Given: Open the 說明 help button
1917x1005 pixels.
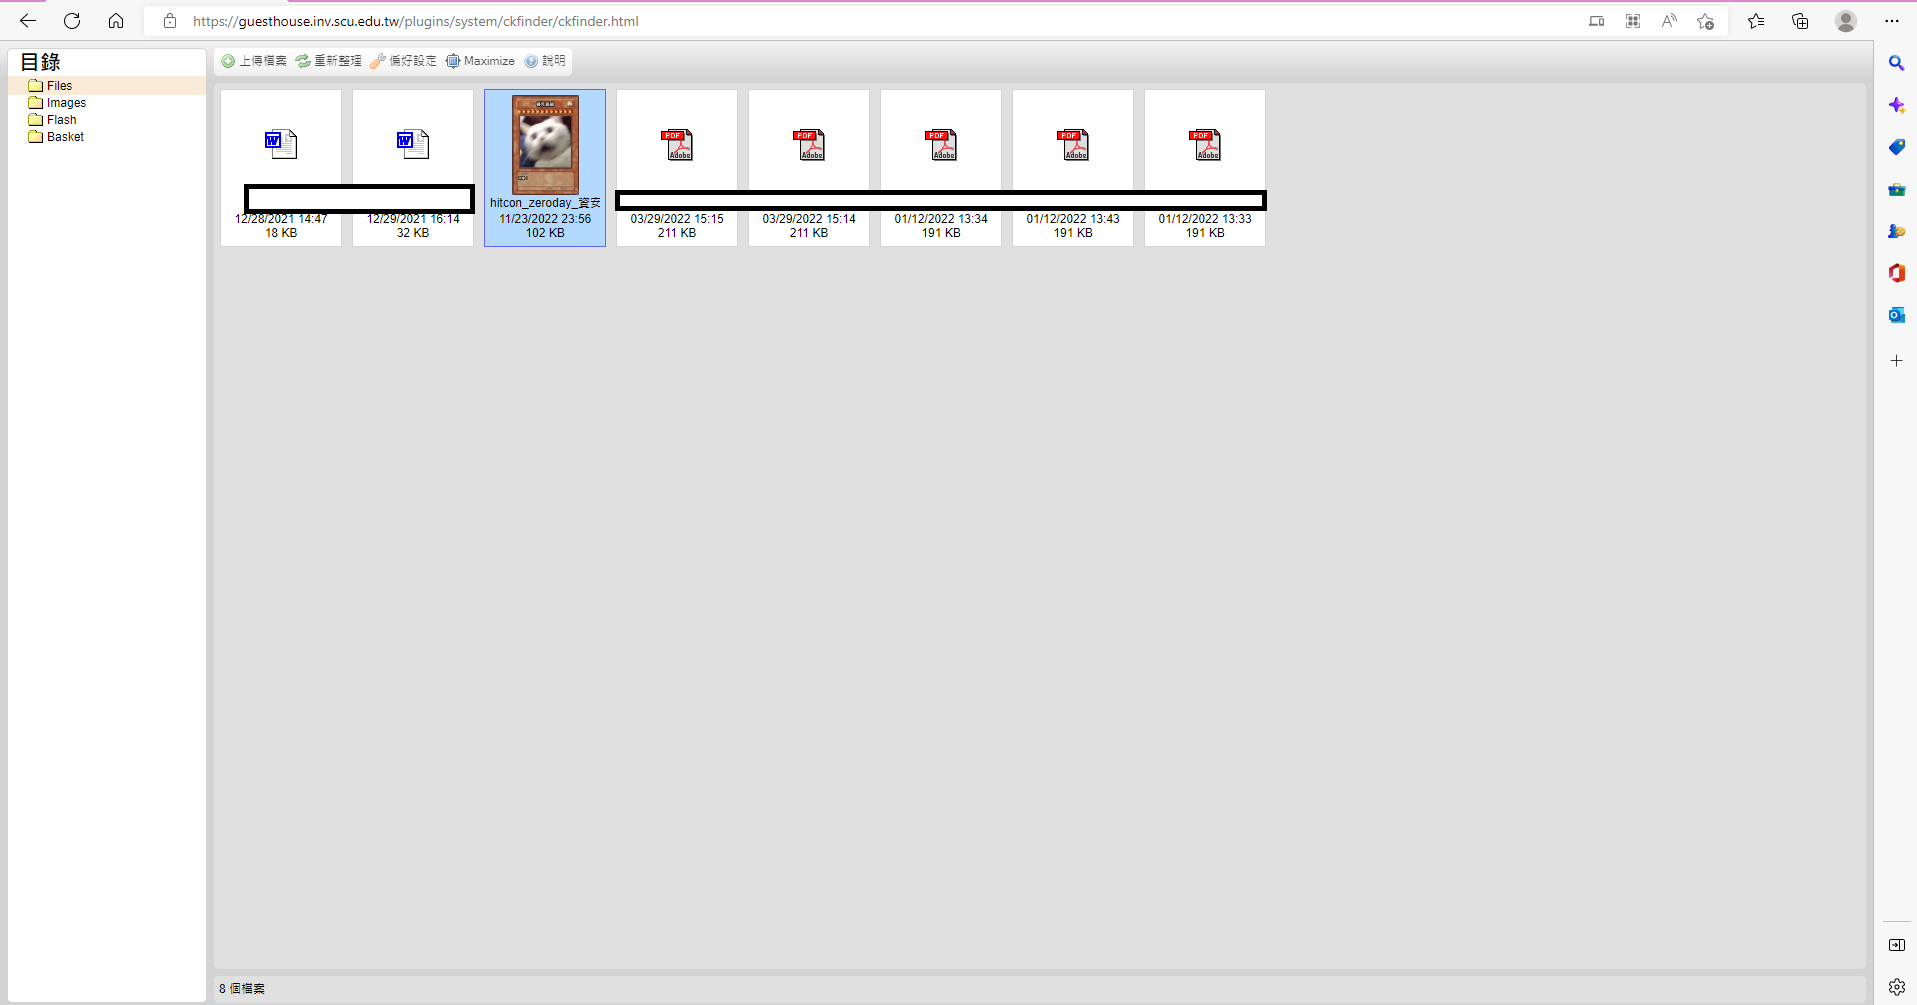Looking at the screenshot, I should [x=545, y=61].
